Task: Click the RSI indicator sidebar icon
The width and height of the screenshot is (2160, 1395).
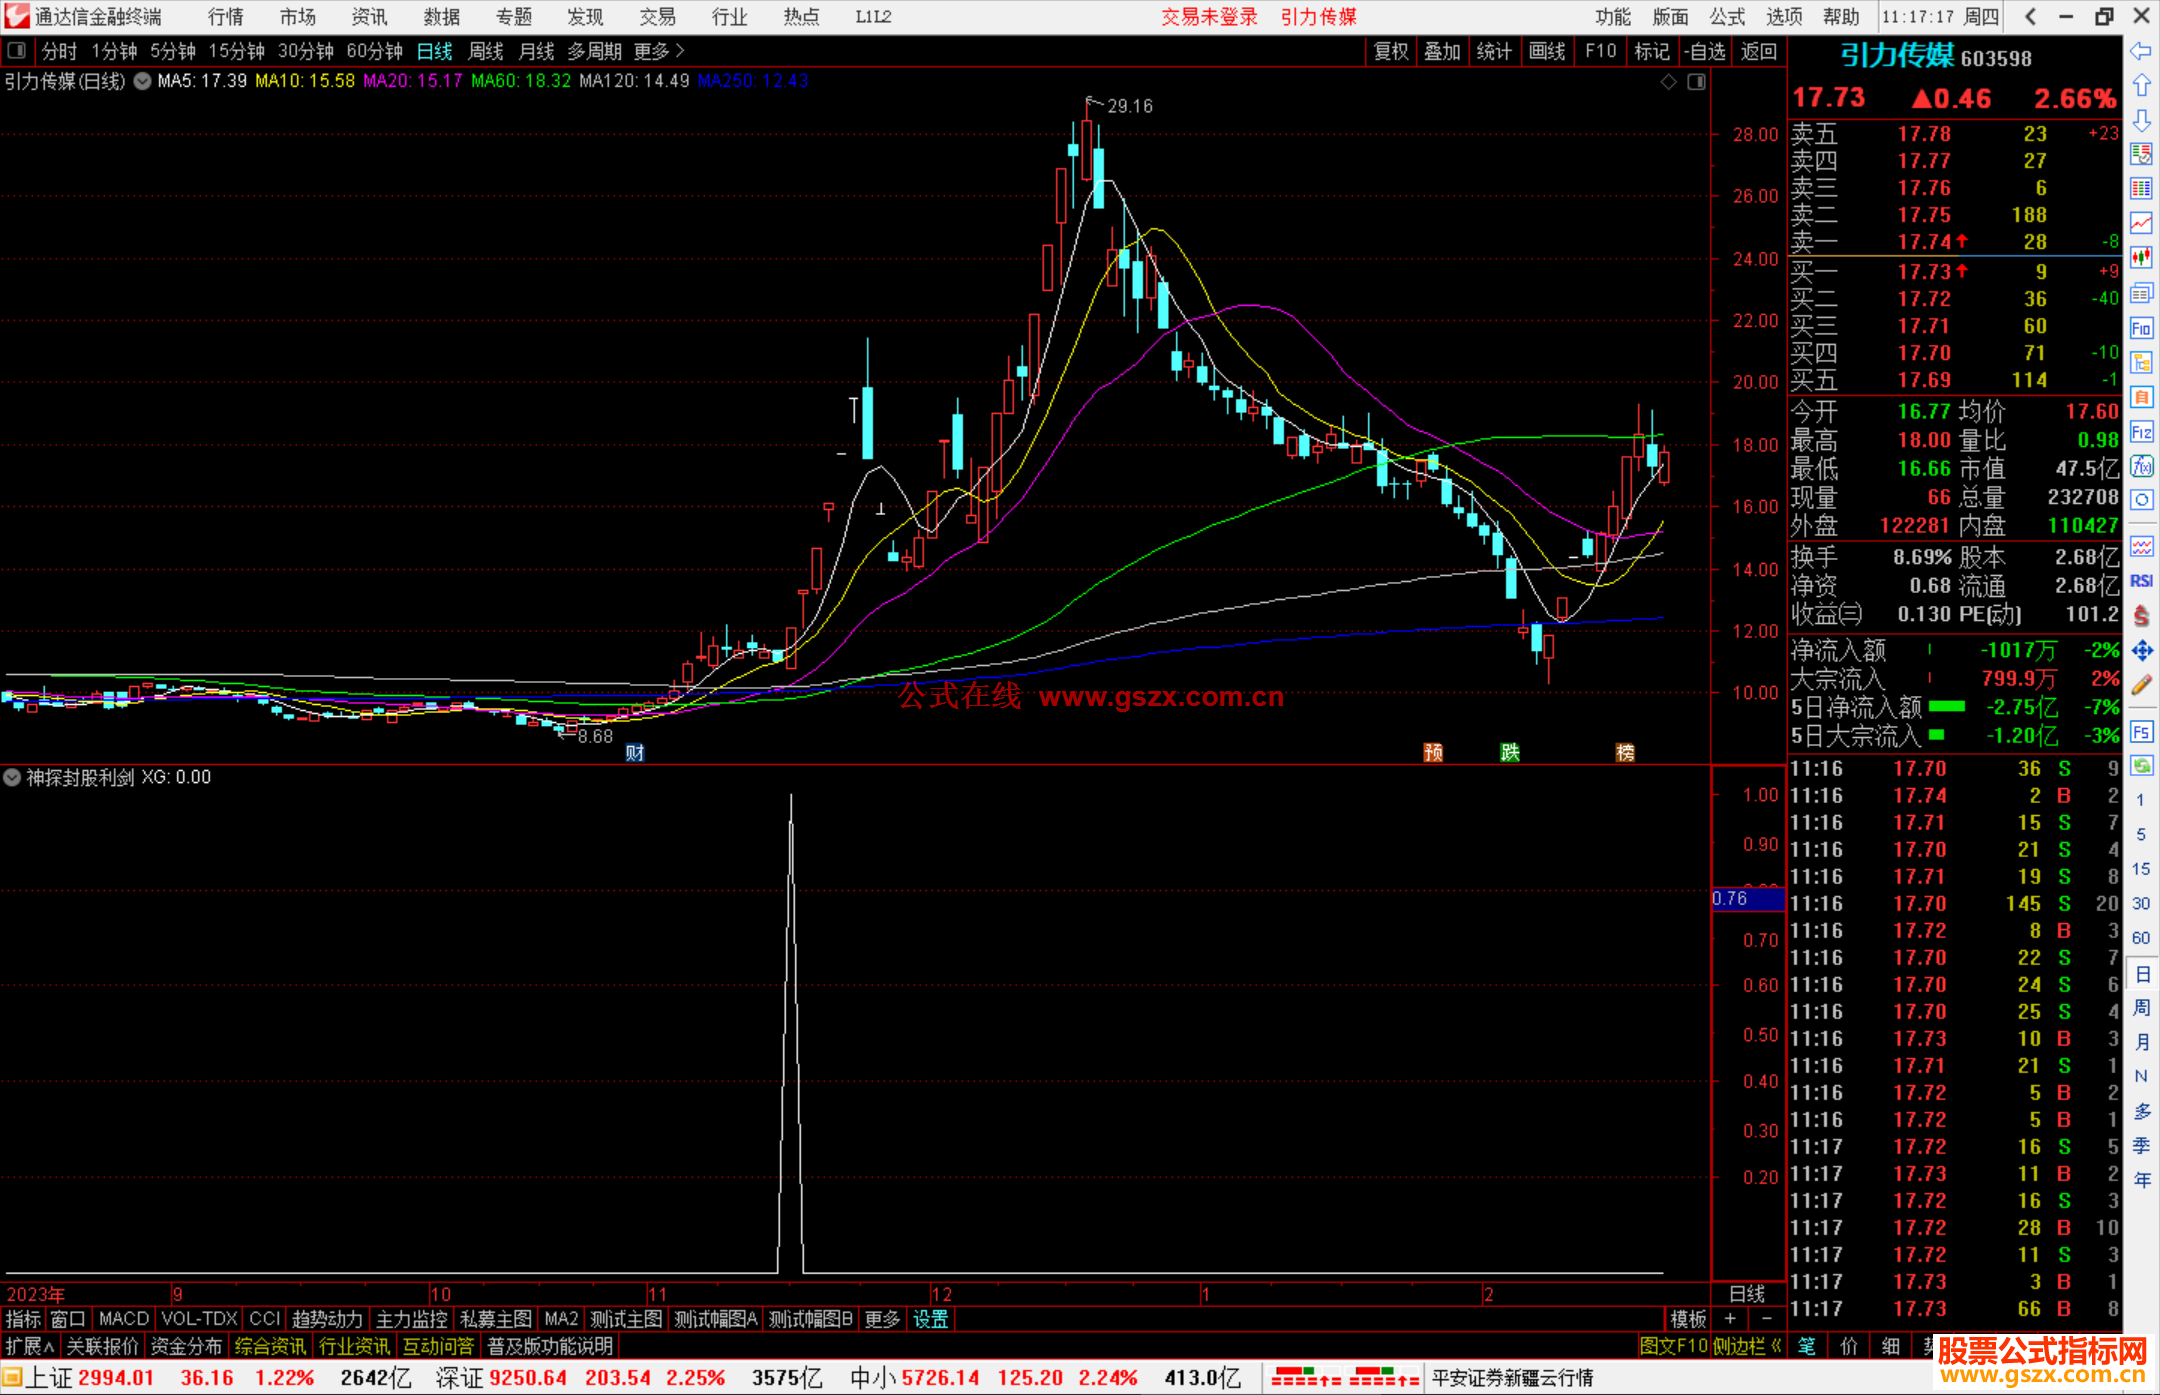Action: coord(2141,581)
